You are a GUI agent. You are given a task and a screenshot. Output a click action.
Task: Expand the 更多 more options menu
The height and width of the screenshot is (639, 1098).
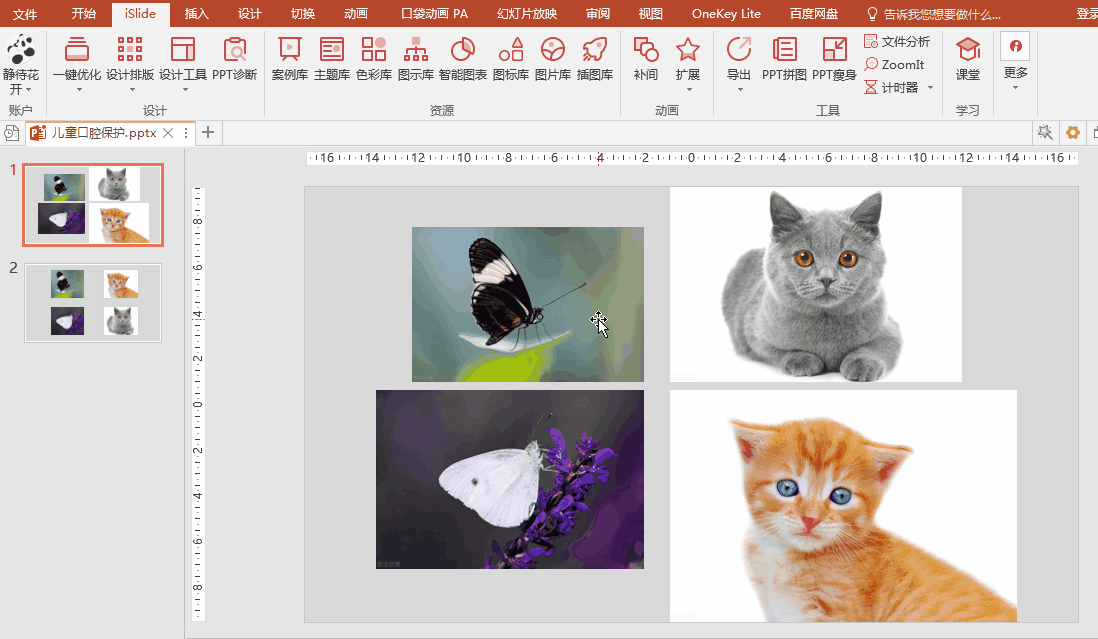coord(1015,87)
